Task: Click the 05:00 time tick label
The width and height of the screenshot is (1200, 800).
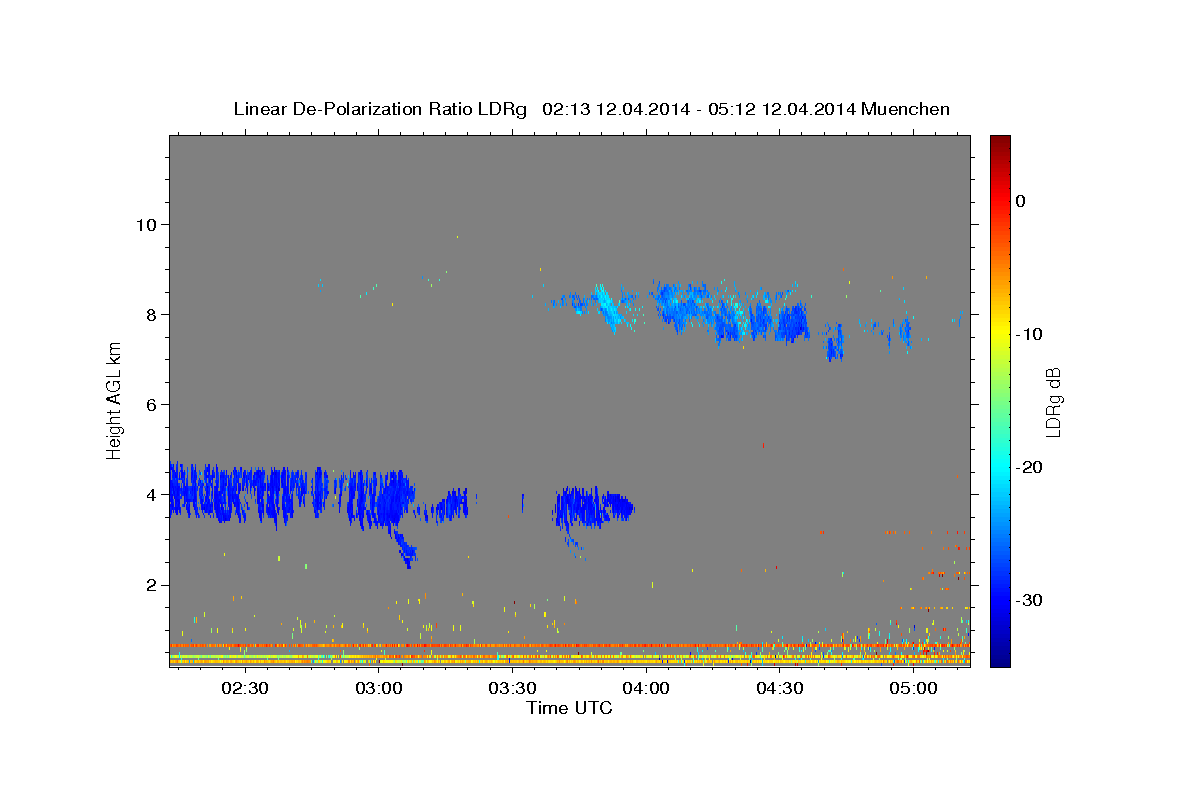Action: 913,688
